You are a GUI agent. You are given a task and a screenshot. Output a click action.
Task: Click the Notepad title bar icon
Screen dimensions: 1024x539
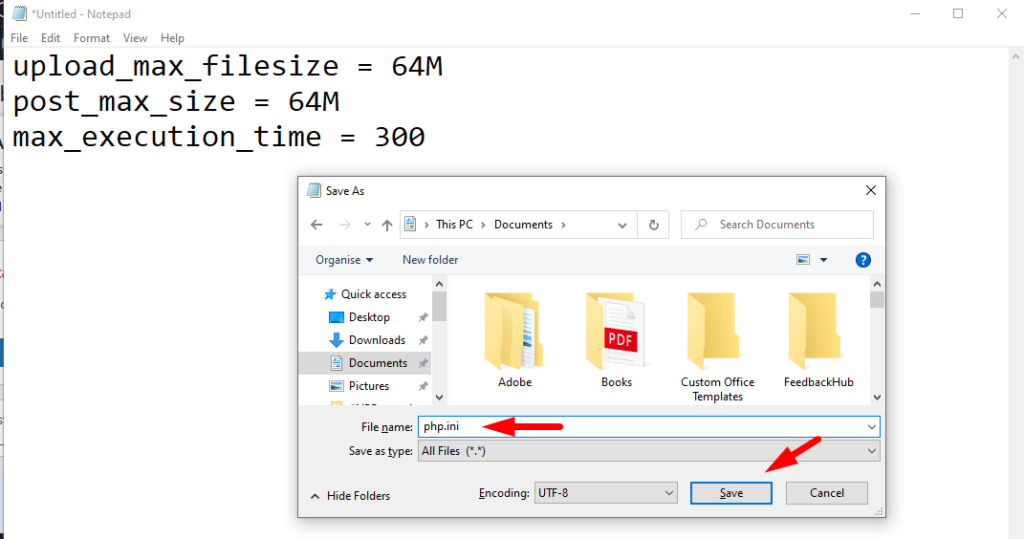pyautogui.click(x=20, y=14)
